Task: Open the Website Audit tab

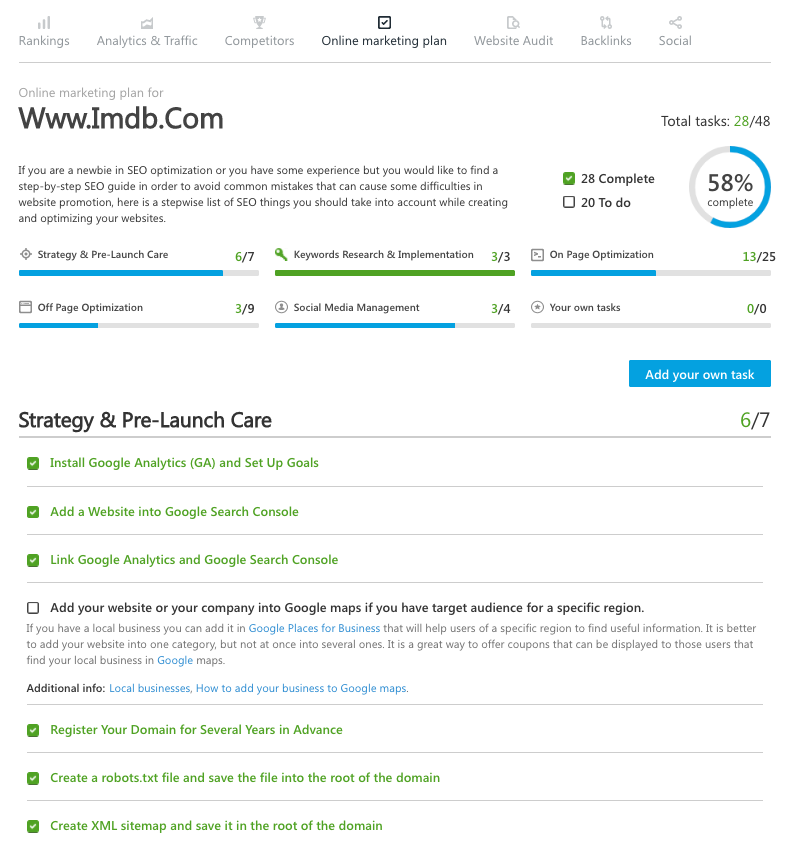Action: tap(513, 41)
